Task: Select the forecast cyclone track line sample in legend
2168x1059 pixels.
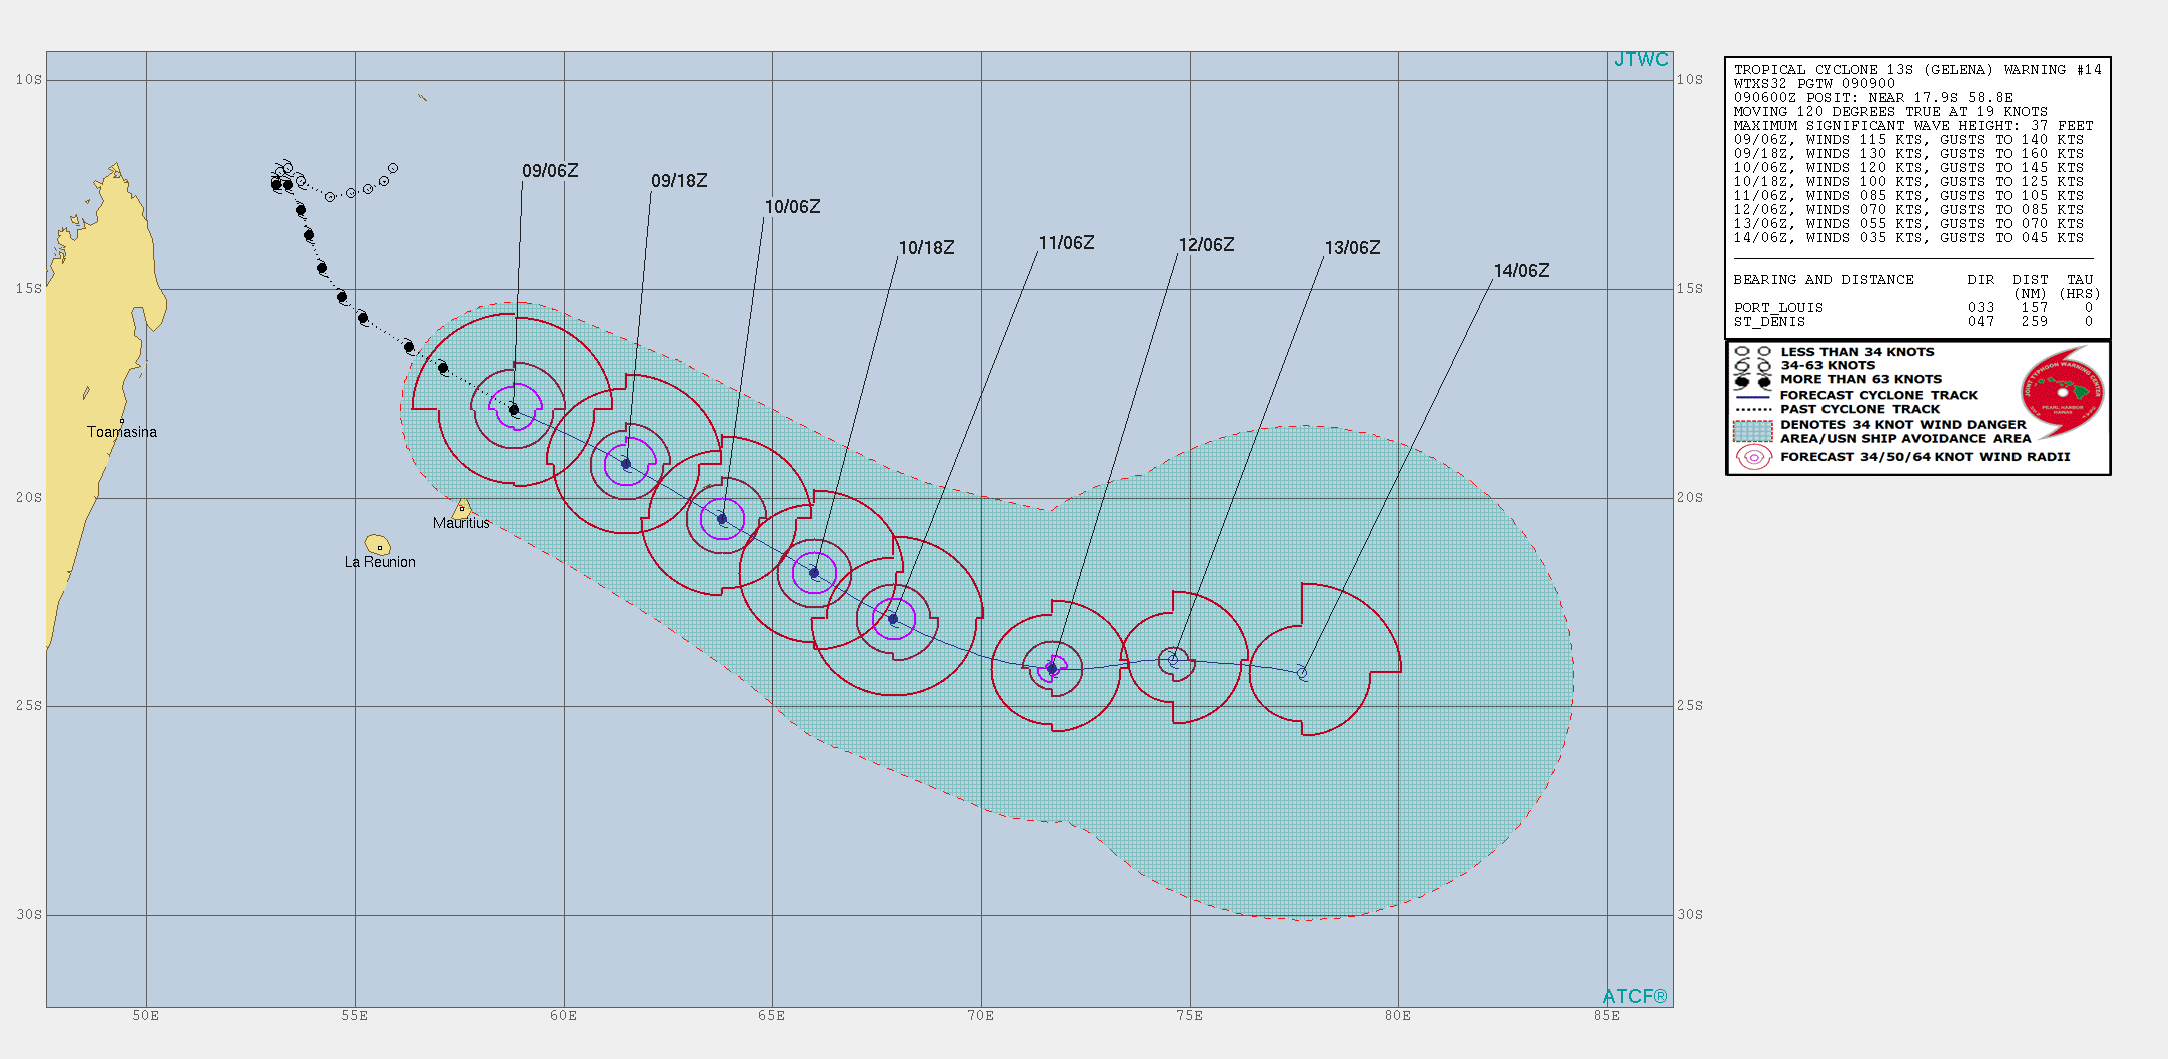Action: click(x=1753, y=396)
